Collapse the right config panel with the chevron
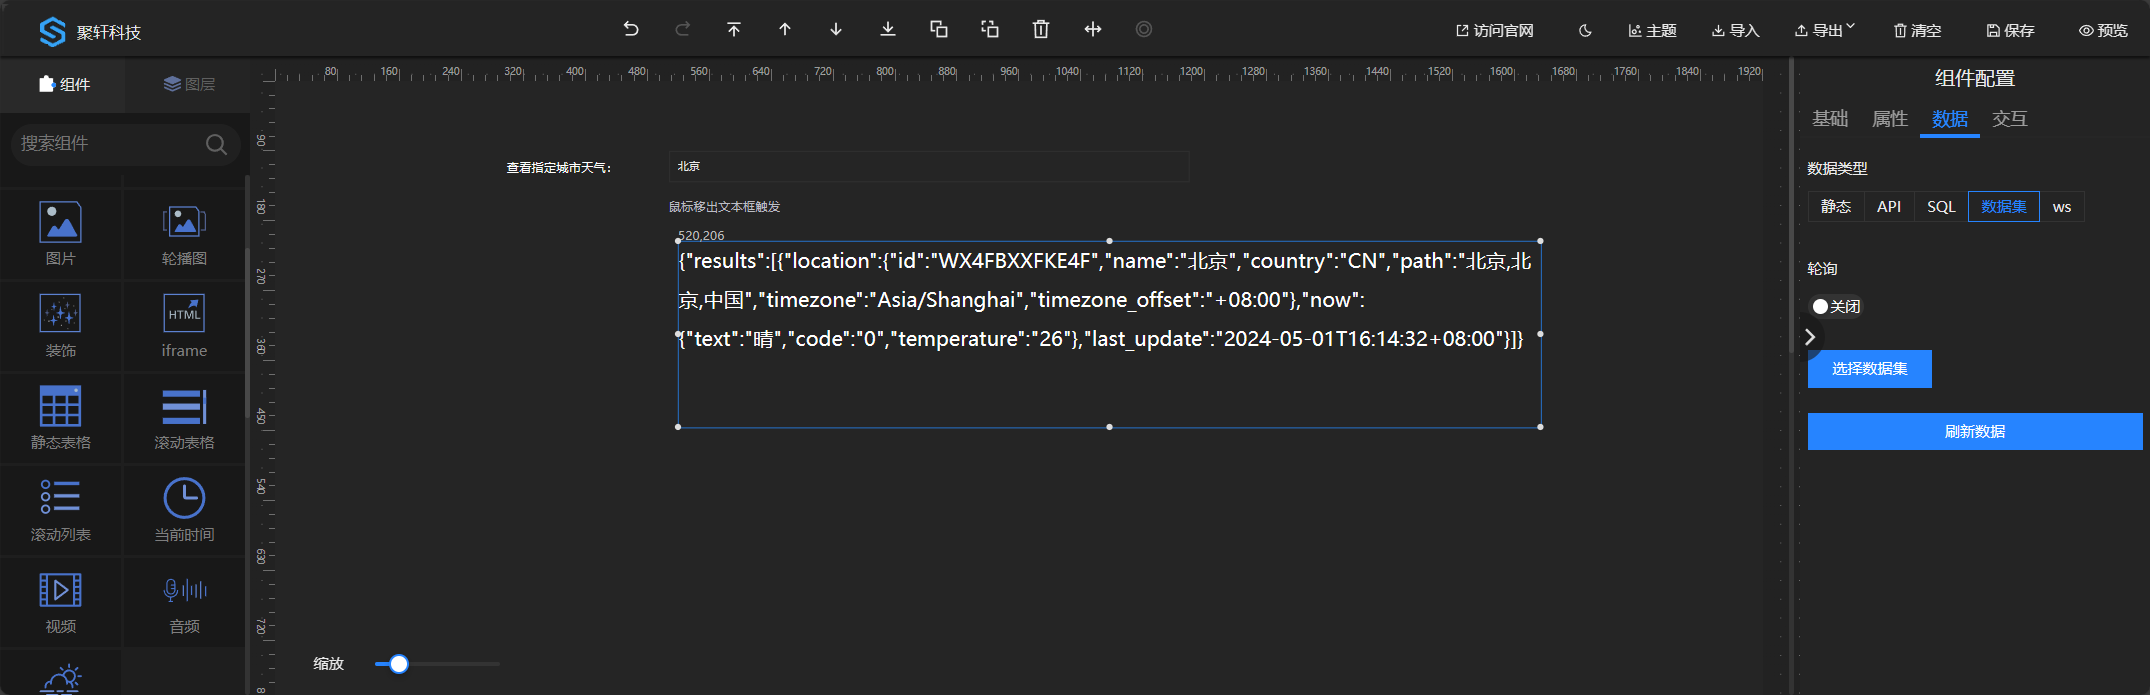 tap(1810, 337)
